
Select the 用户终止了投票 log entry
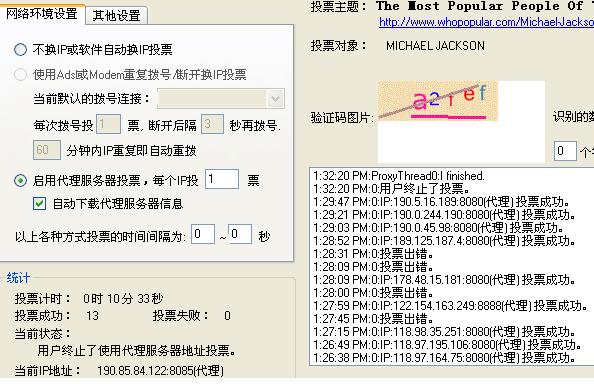coord(391,189)
